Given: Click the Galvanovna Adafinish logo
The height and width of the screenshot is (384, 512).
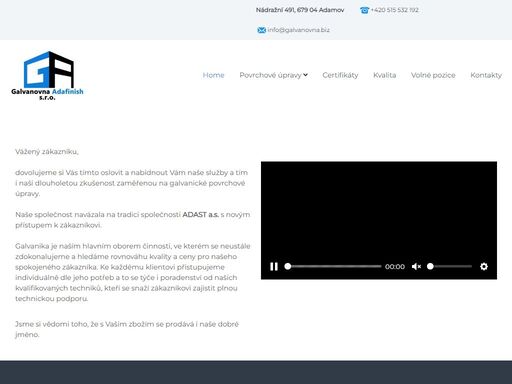Looking at the screenshot, I should click(x=47, y=76).
